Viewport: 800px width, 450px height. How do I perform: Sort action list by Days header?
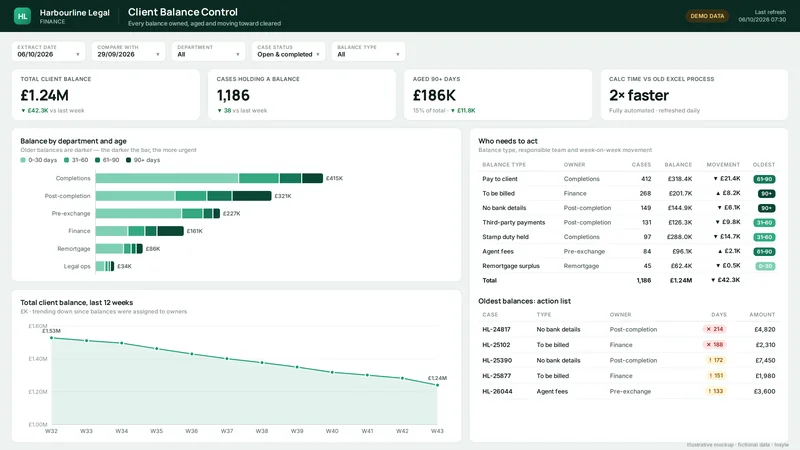719,315
